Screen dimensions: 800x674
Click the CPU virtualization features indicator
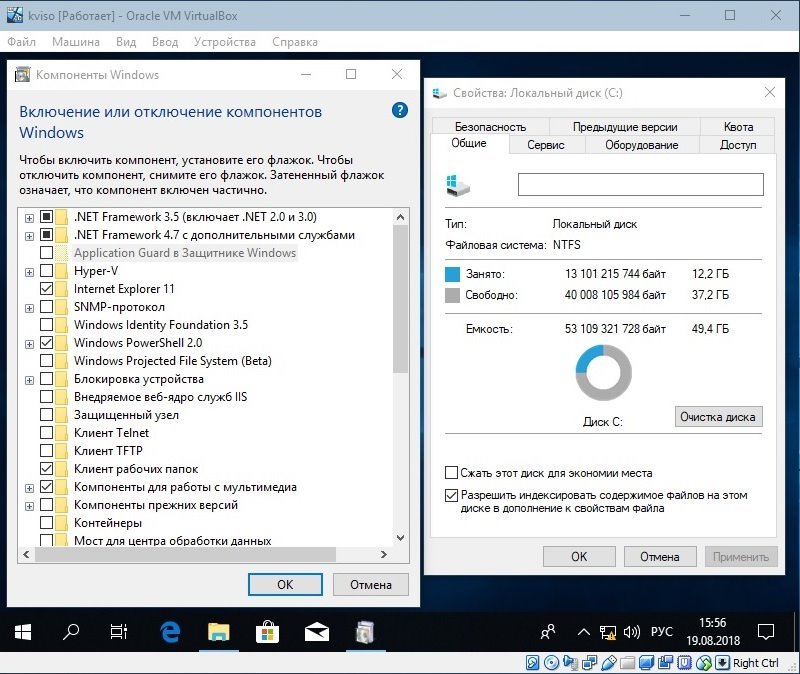(x=684, y=663)
